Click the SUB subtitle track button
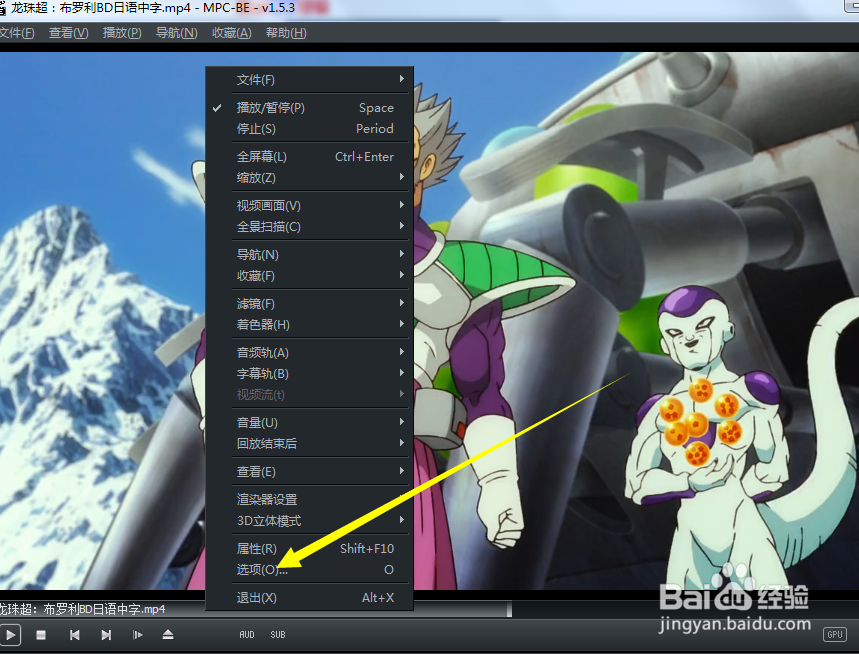 click(278, 635)
